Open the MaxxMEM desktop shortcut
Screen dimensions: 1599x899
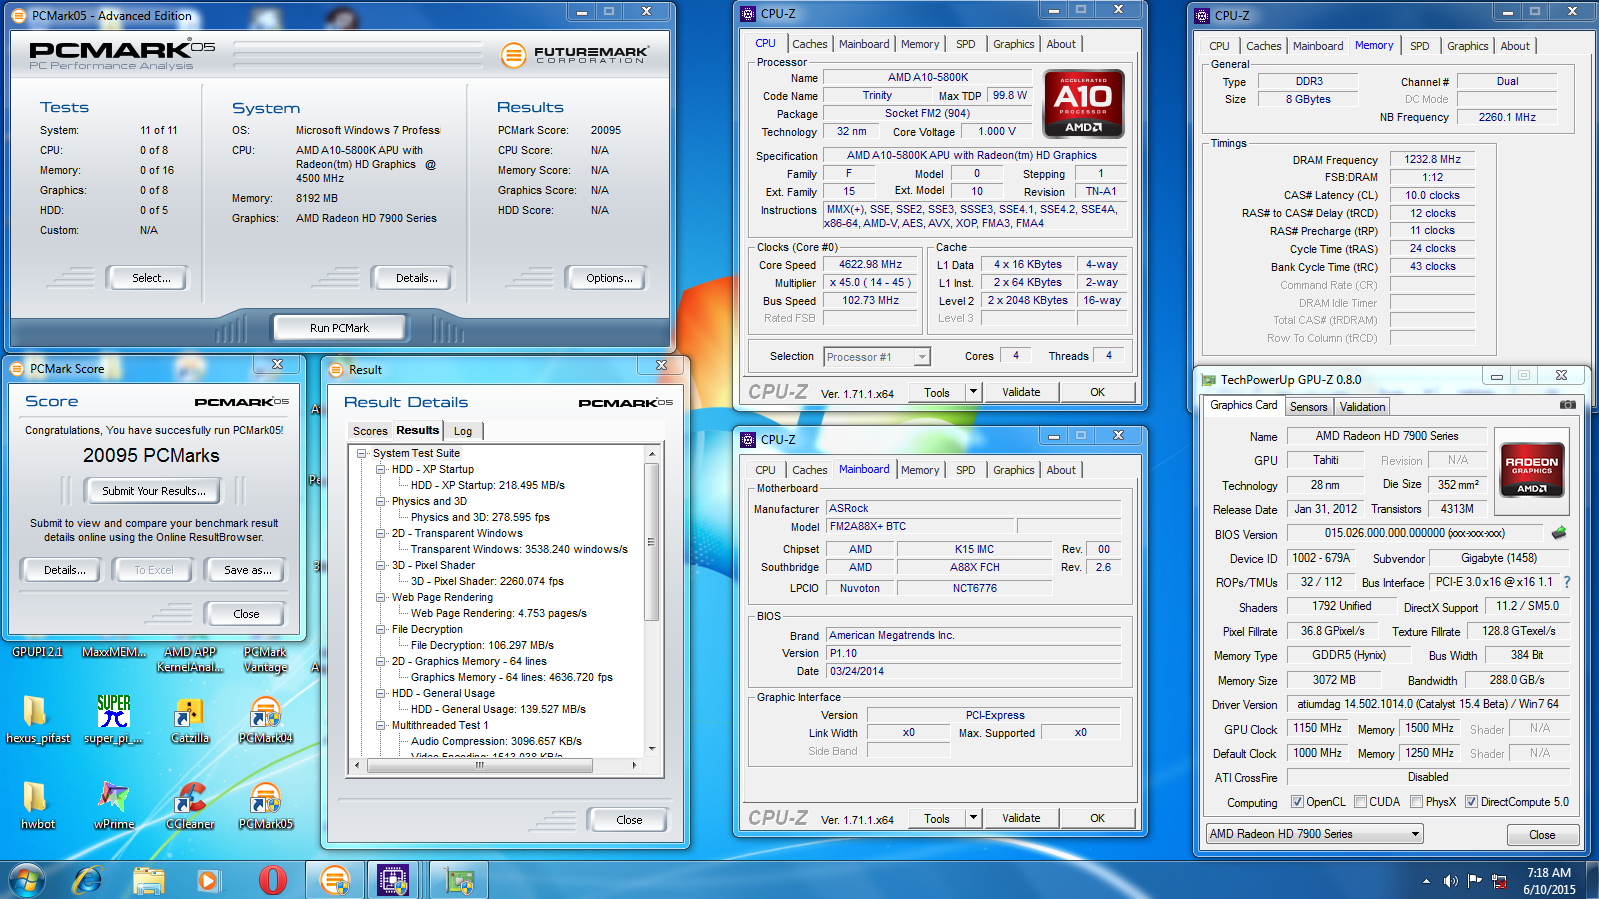point(113,652)
